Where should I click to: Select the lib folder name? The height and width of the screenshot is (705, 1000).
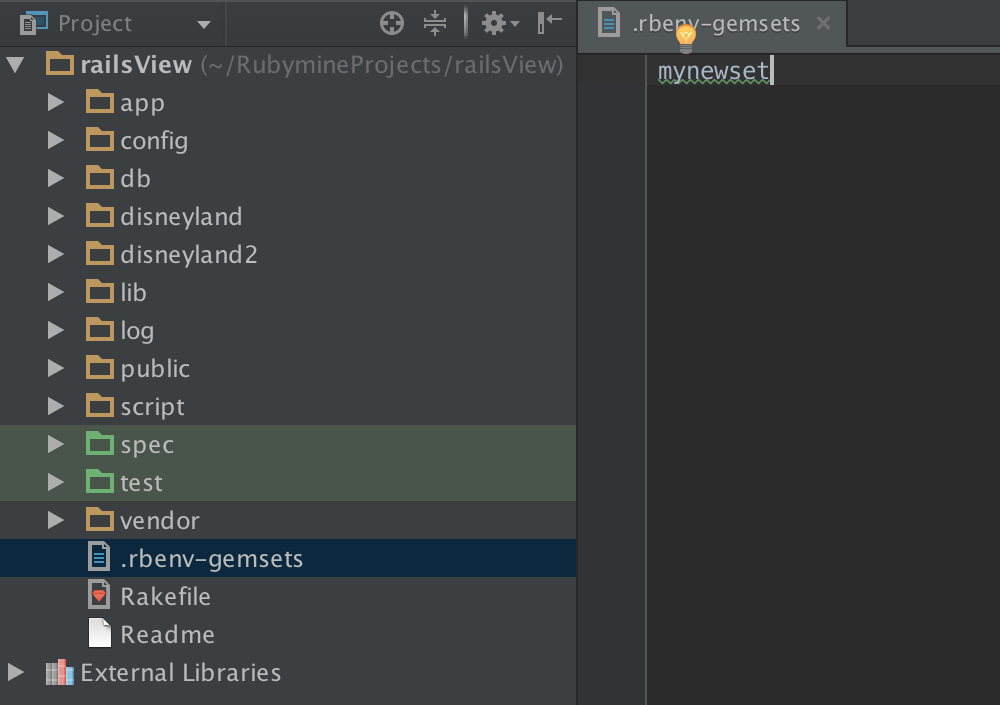click(133, 292)
